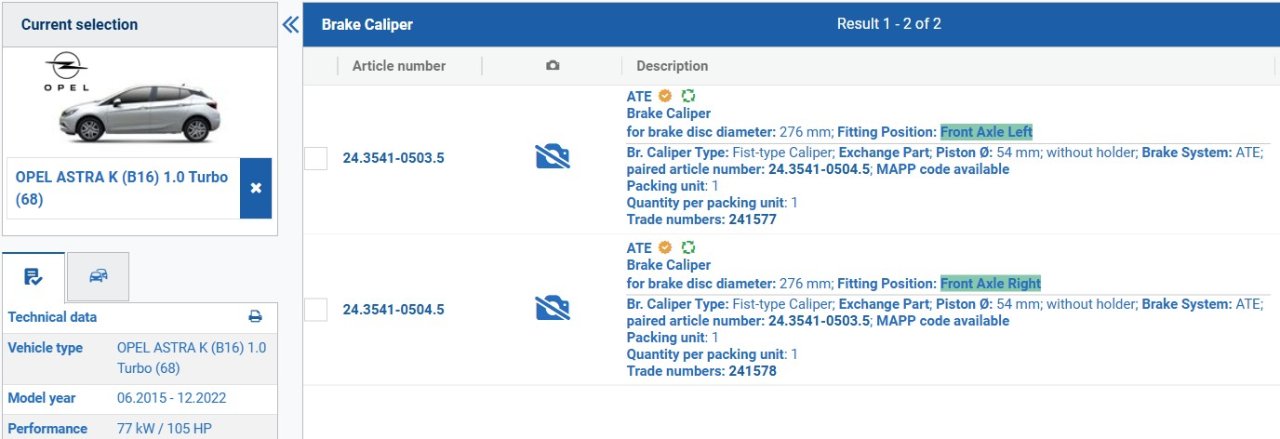
Task: Click the green exchange-part icon on second result
Action: point(688,248)
